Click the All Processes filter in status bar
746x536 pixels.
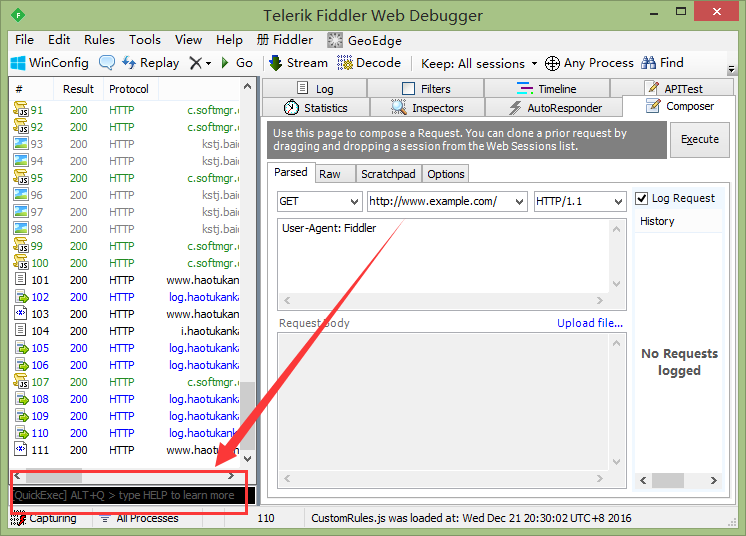[139, 518]
